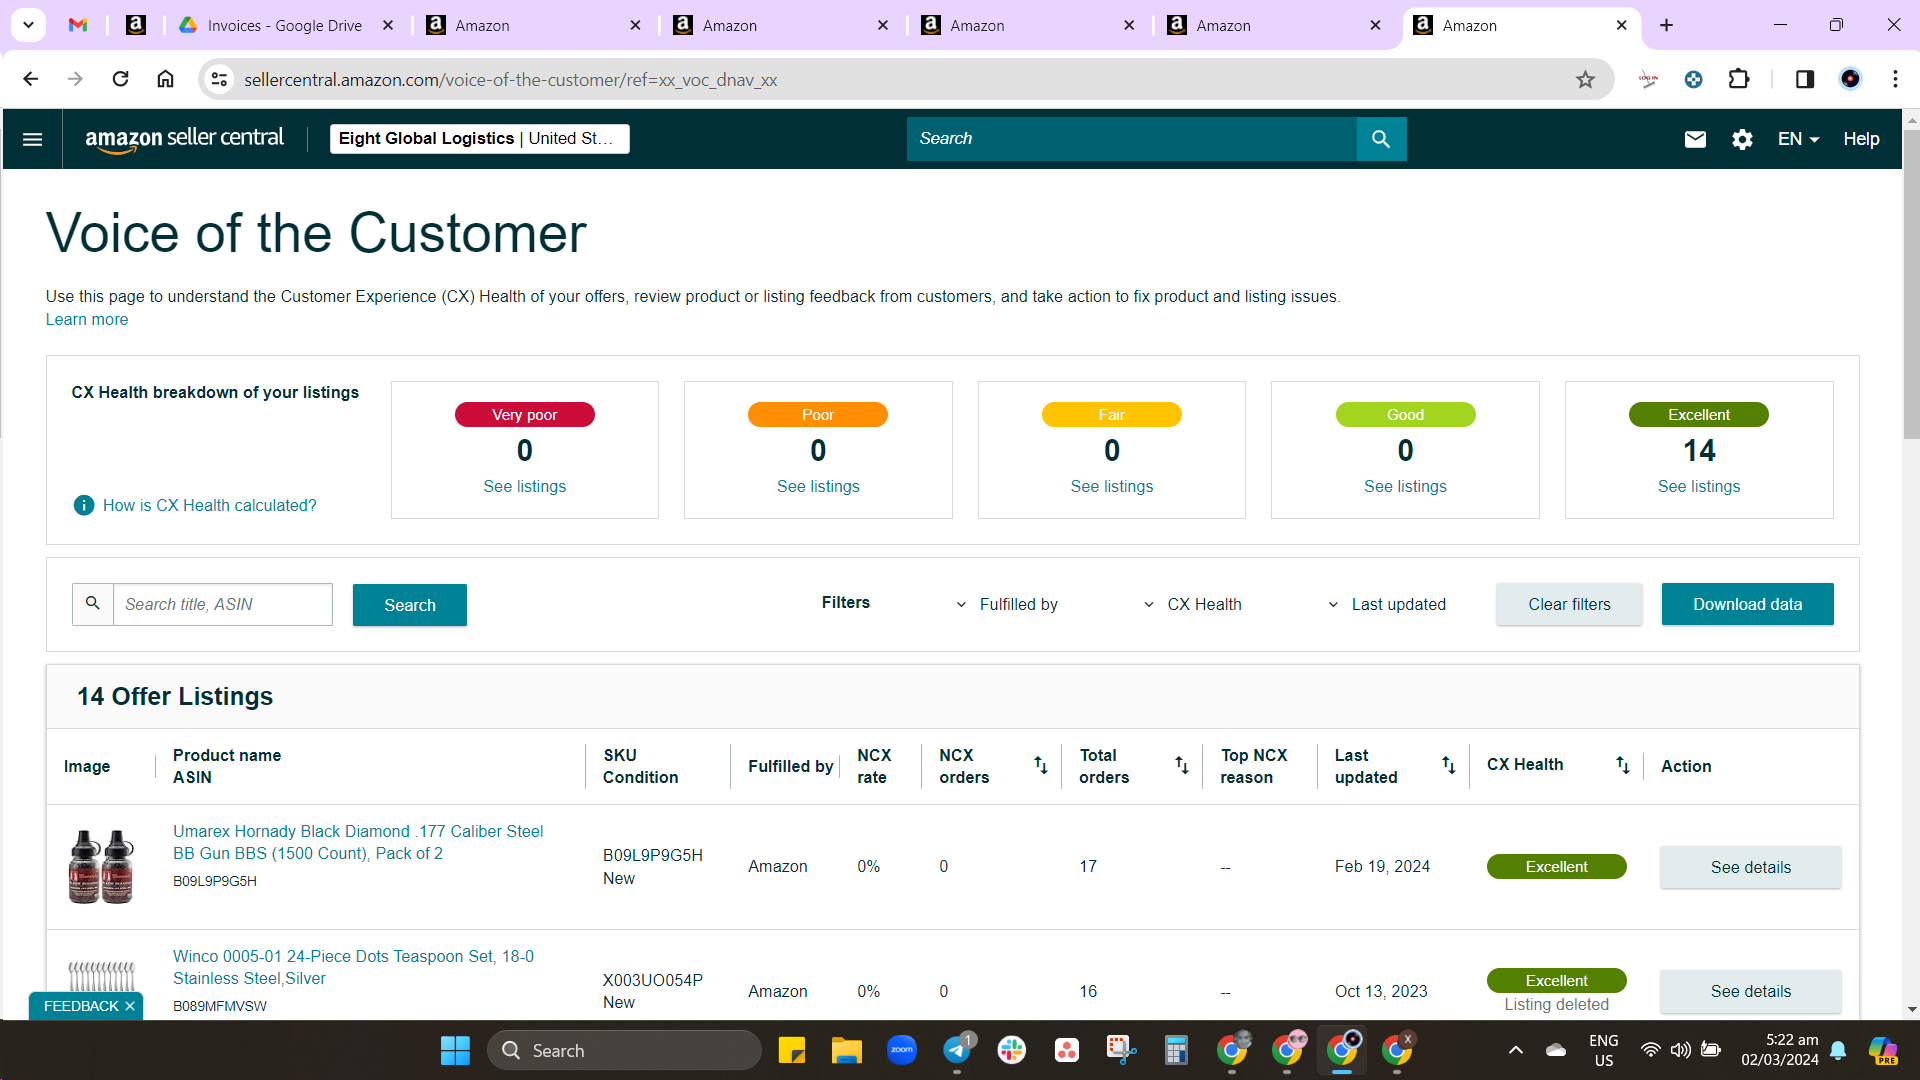
Task: See listings under Very poor
Action: click(525, 486)
